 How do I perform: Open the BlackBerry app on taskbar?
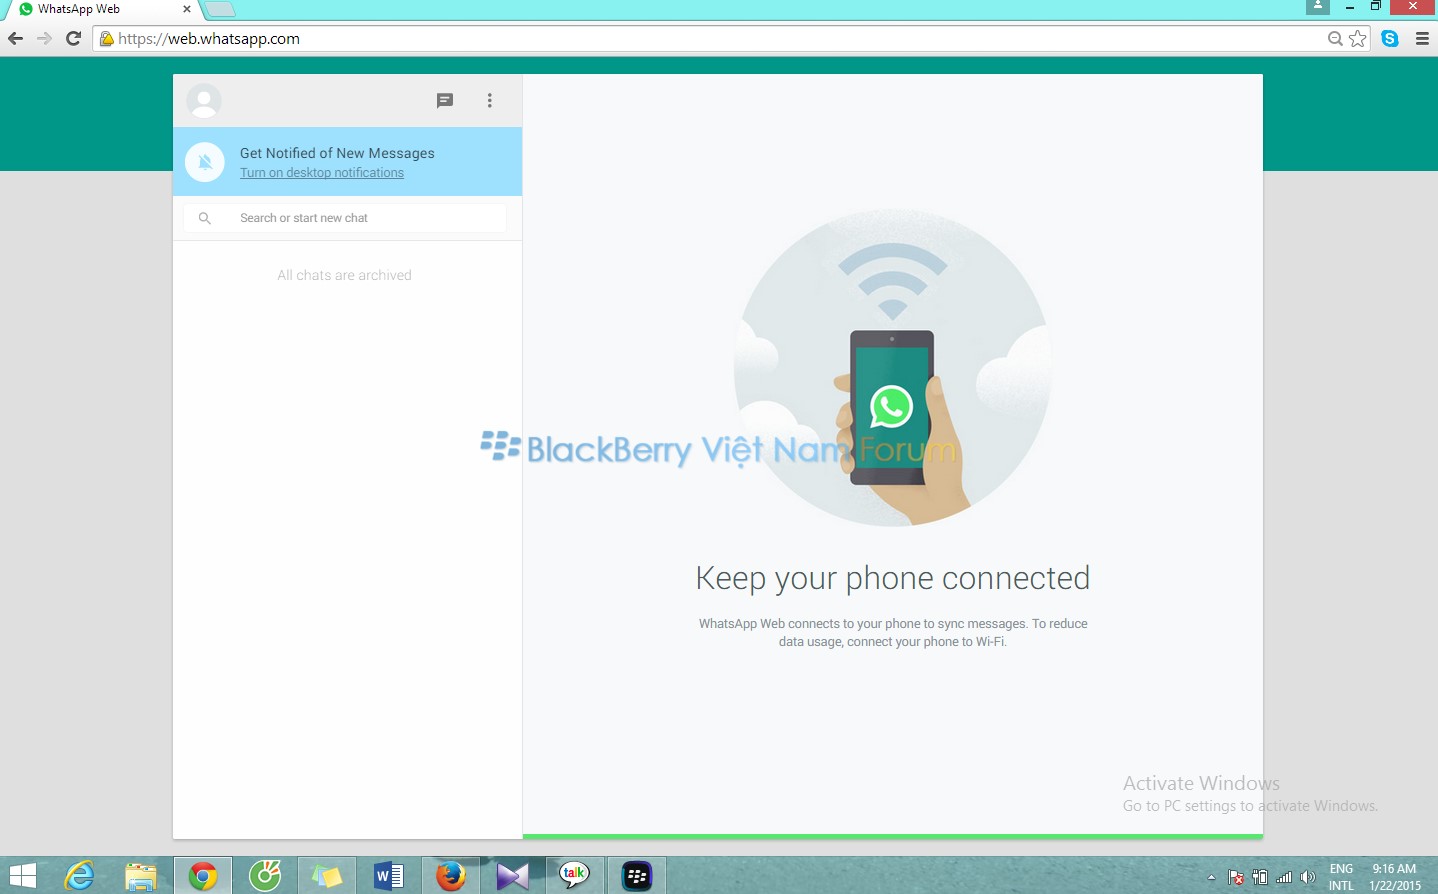tap(637, 876)
